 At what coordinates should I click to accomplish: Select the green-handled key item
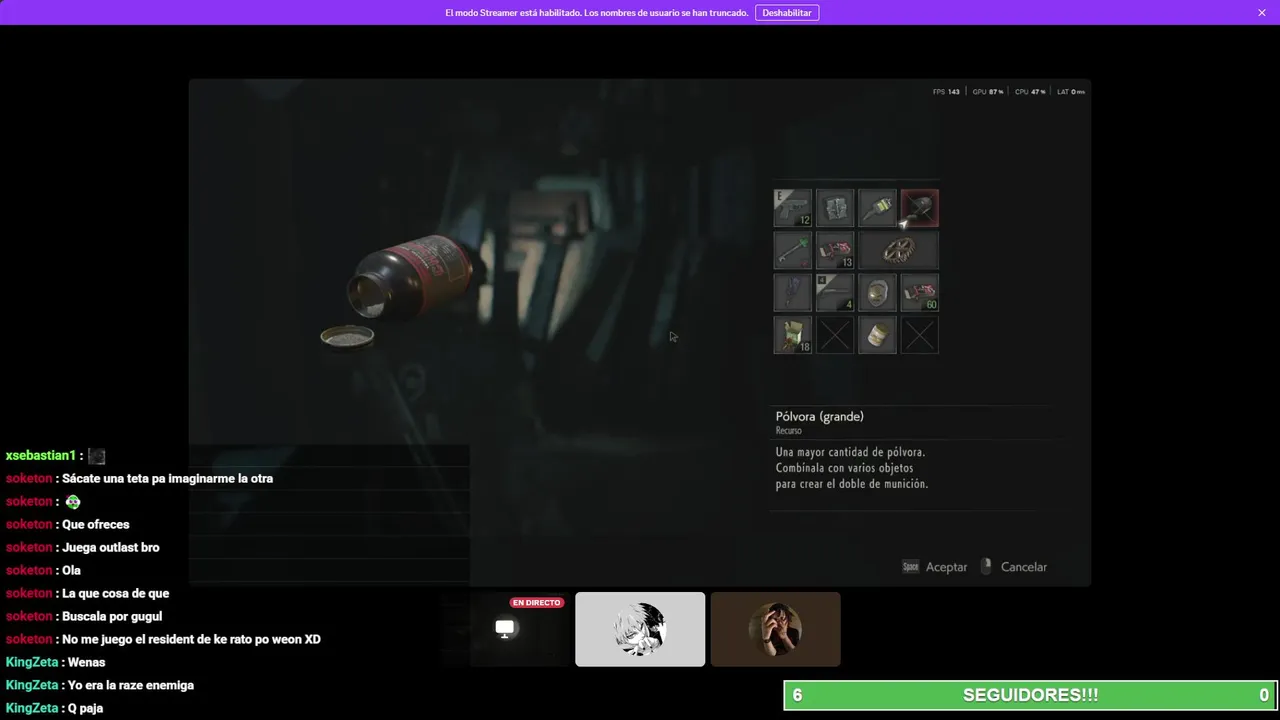793,250
